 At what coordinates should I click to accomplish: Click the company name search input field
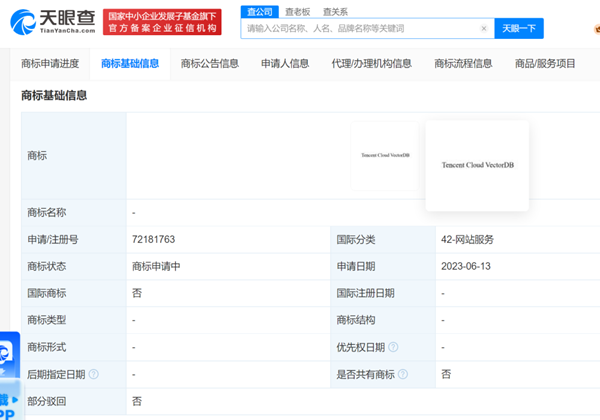[x=360, y=29]
